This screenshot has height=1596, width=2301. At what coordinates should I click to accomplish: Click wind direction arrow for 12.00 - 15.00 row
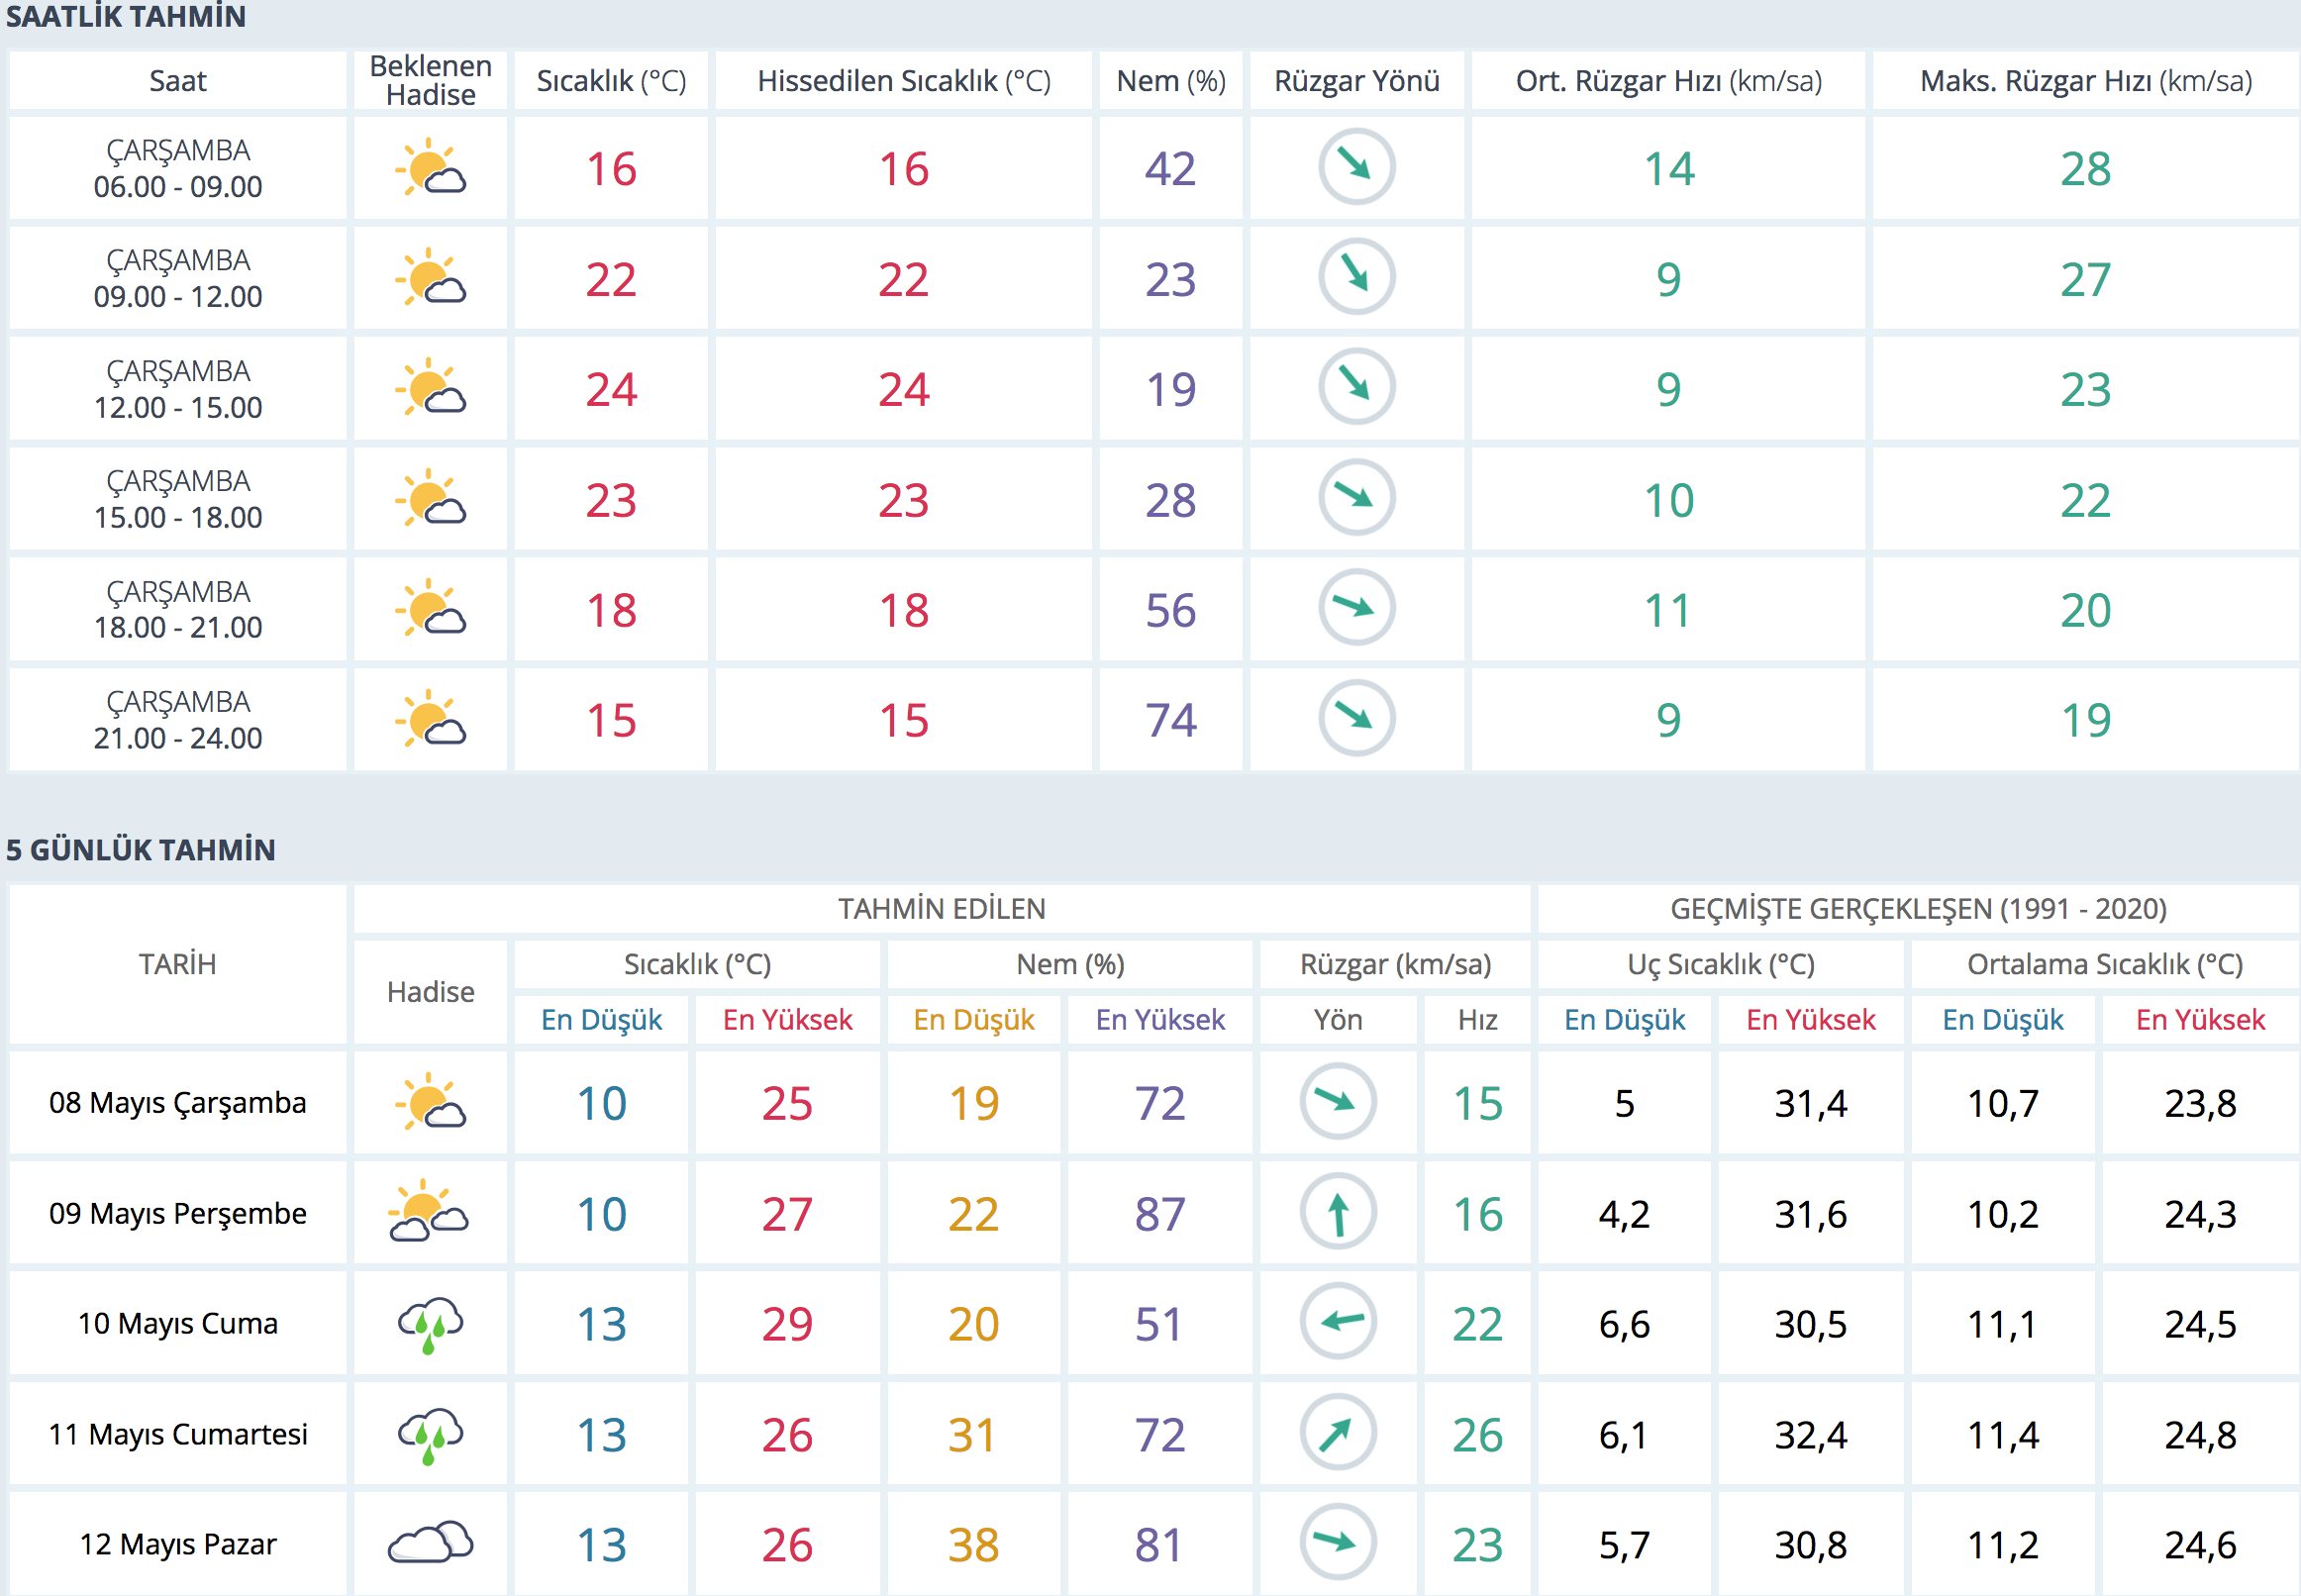(1356, 386)
